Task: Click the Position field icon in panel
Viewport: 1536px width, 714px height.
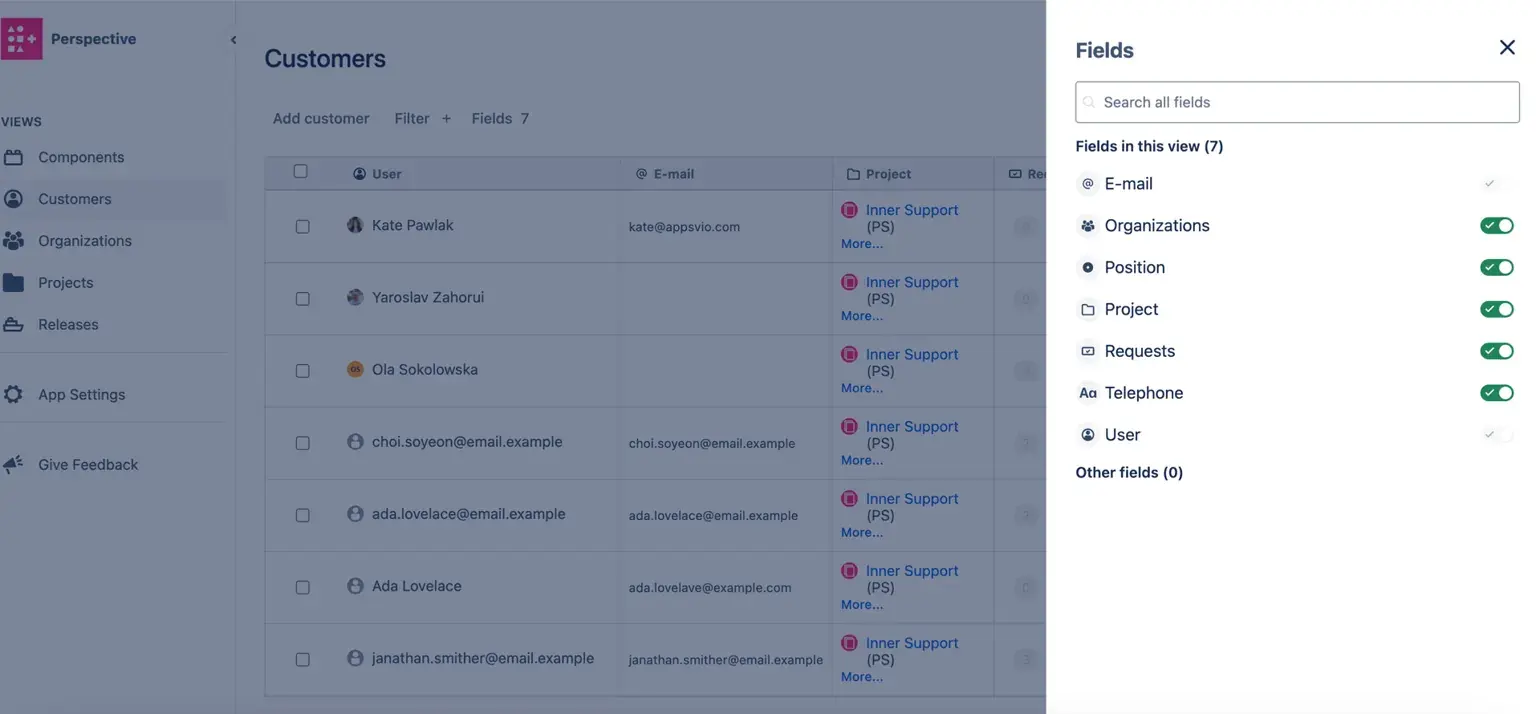Action: click(x=1088, y=268)
